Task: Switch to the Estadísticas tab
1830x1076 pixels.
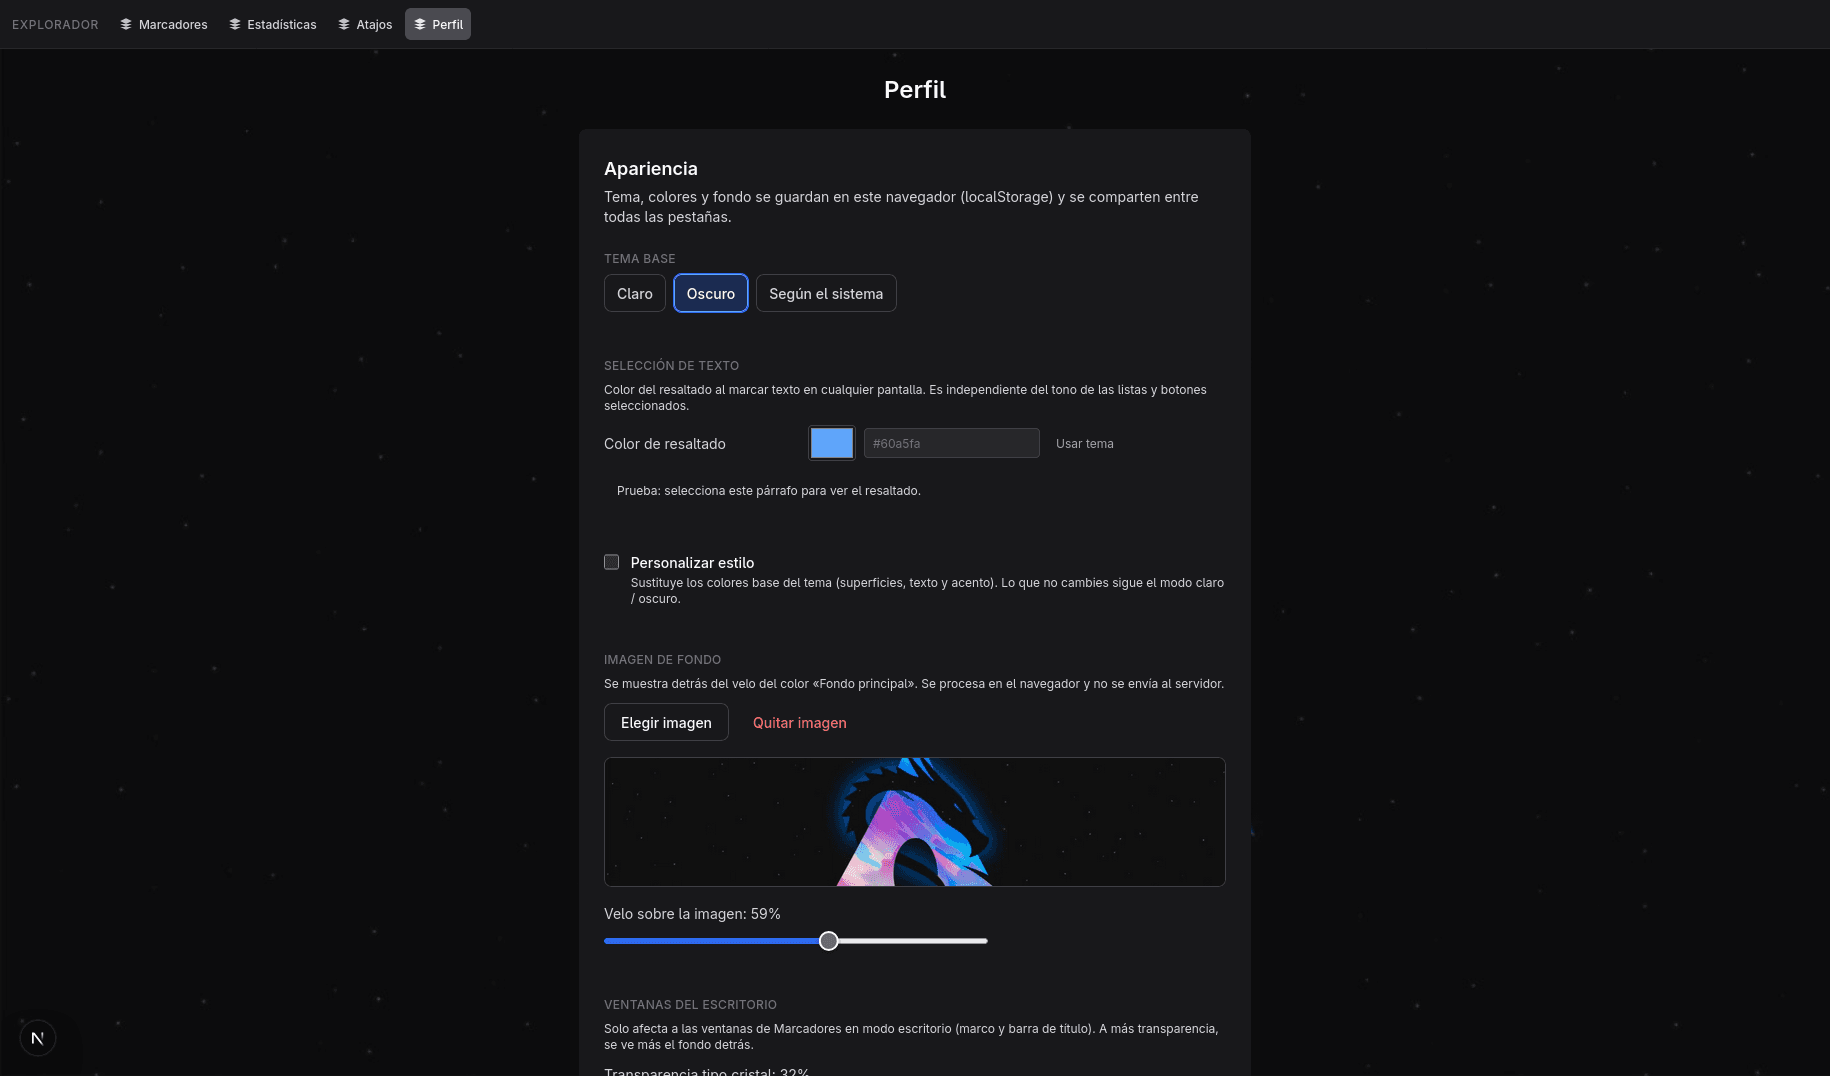Action: (x=273, y=24)
